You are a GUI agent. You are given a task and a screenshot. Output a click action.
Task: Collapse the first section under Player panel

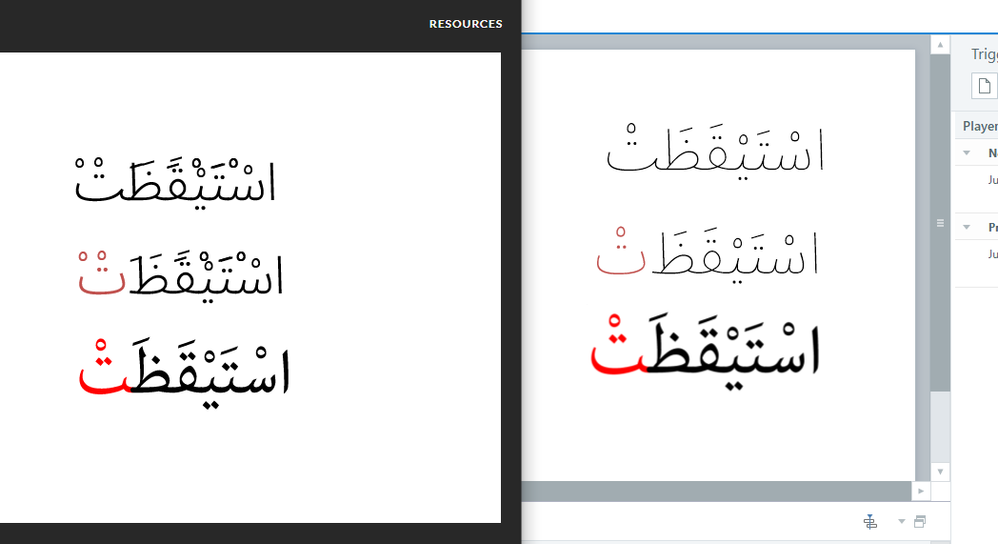[x=966, y=153]
